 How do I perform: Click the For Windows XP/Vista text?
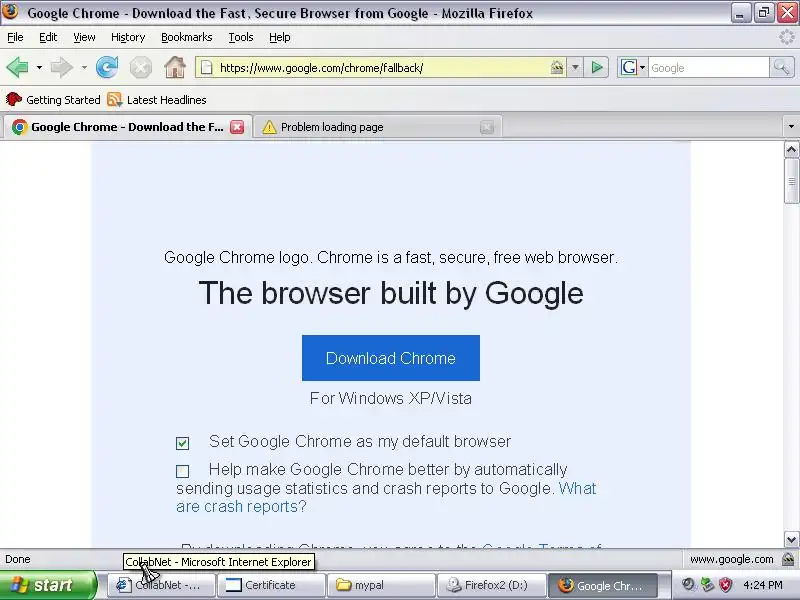[391, 398]
